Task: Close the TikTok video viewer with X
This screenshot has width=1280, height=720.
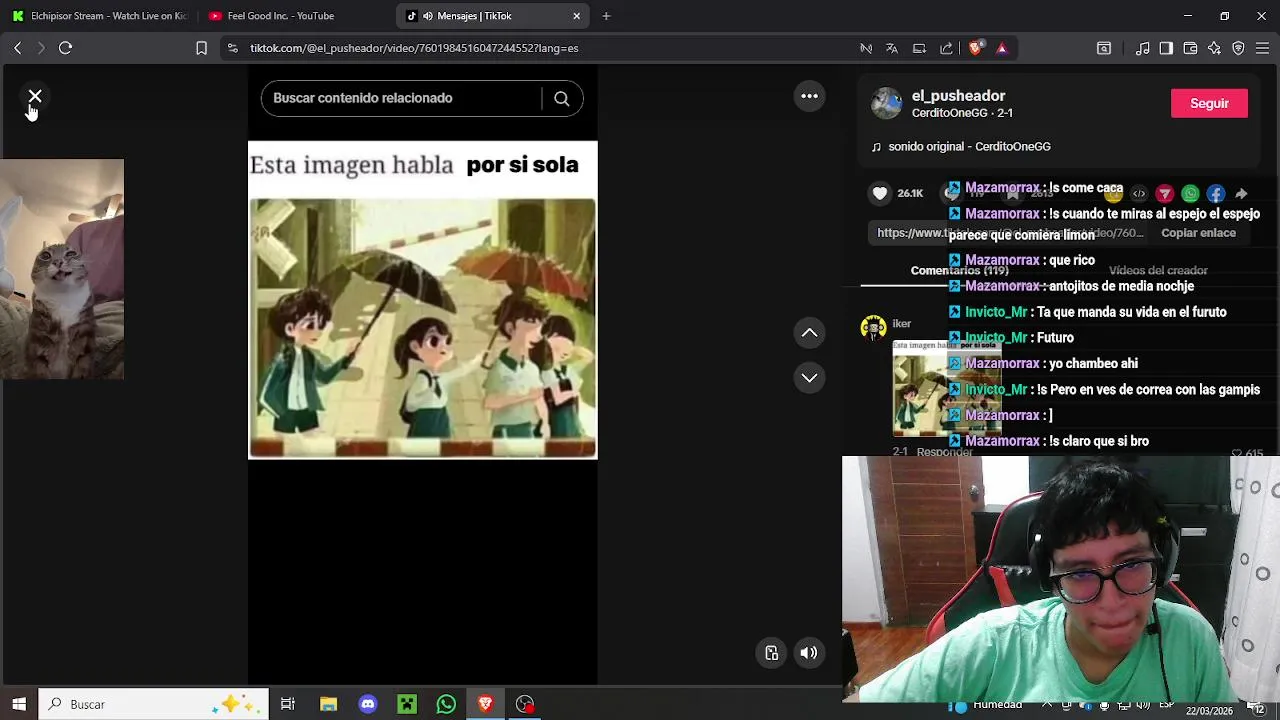Action: pos(35,96)
